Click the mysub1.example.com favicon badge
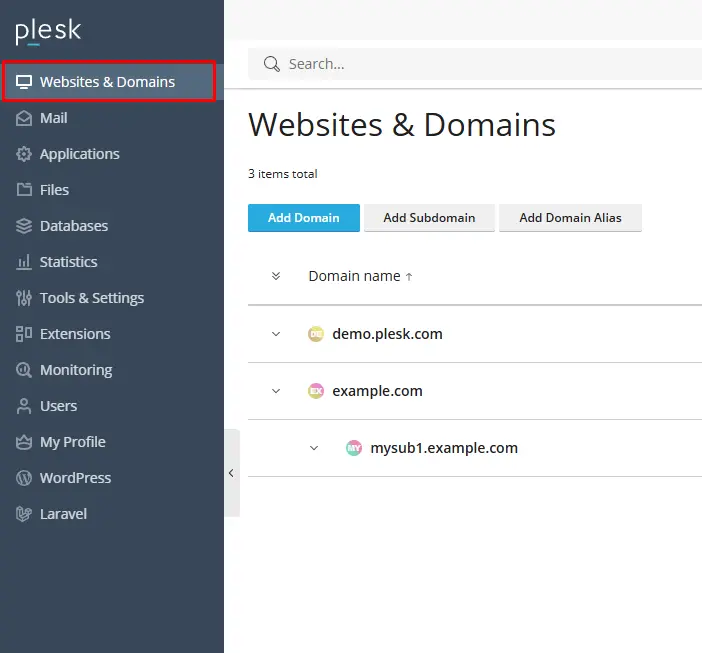The width and height of the screenshot is (702, 653). coord(354,448)
